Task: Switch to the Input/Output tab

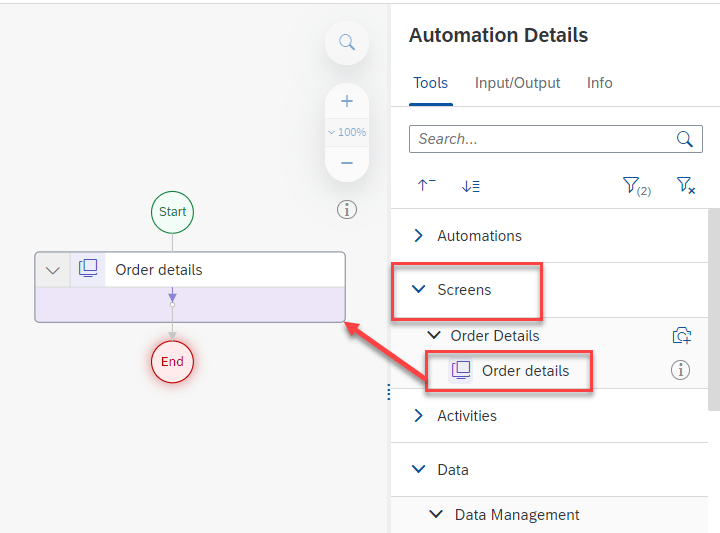Action: [517, 83]
